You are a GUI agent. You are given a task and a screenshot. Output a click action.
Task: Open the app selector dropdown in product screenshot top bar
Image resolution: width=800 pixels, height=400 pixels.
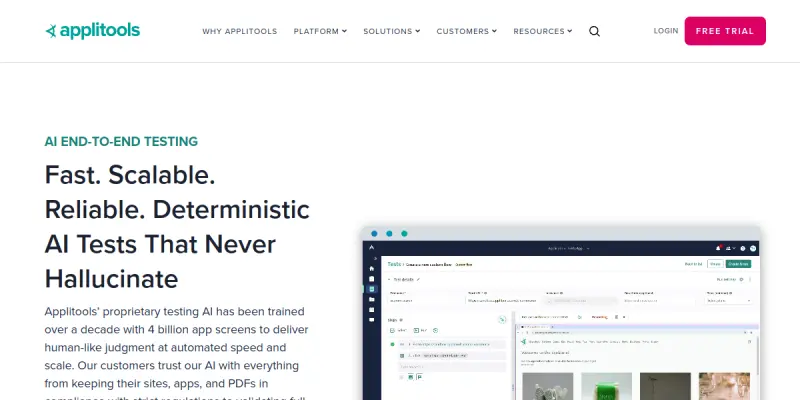568,248
